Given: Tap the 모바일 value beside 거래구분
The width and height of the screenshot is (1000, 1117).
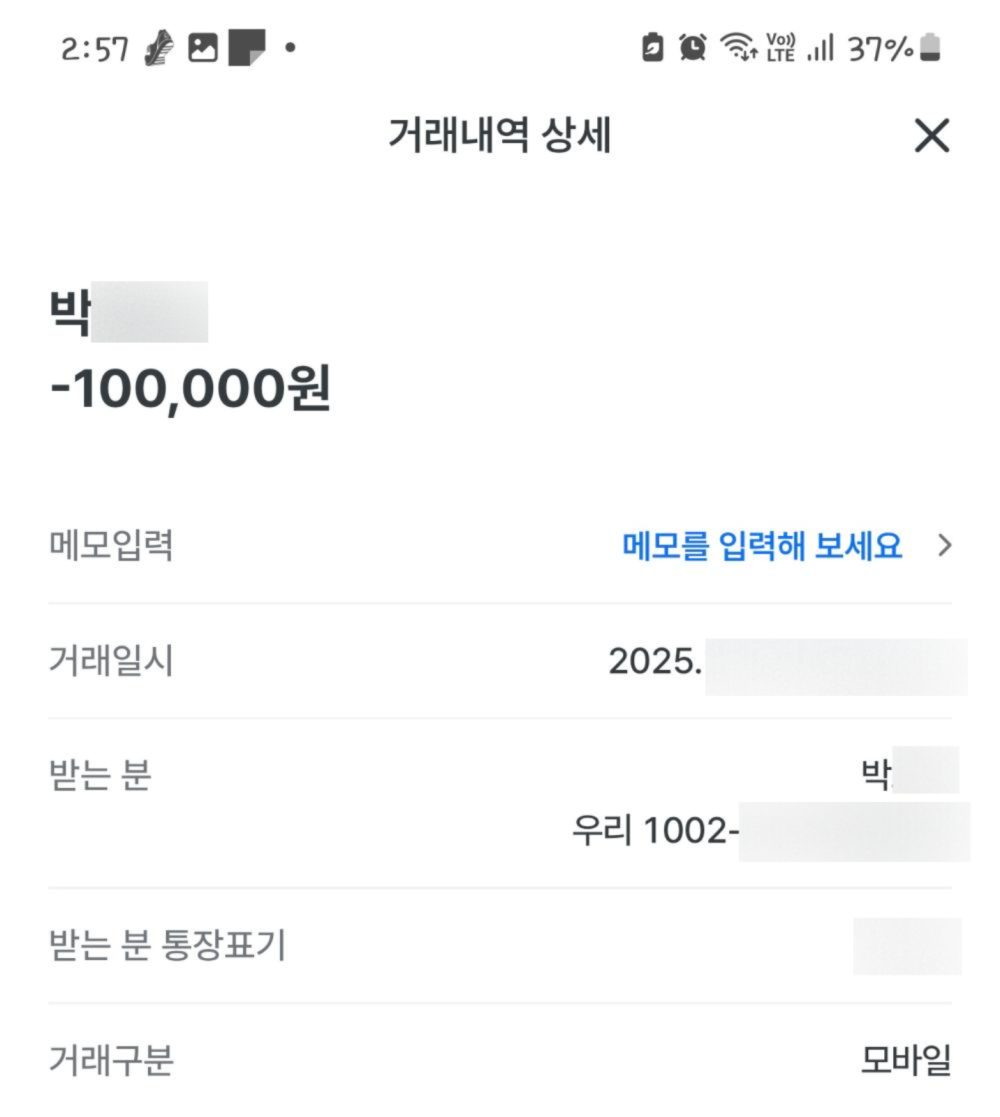Looking at the screenshot, I should (906, 1060).
